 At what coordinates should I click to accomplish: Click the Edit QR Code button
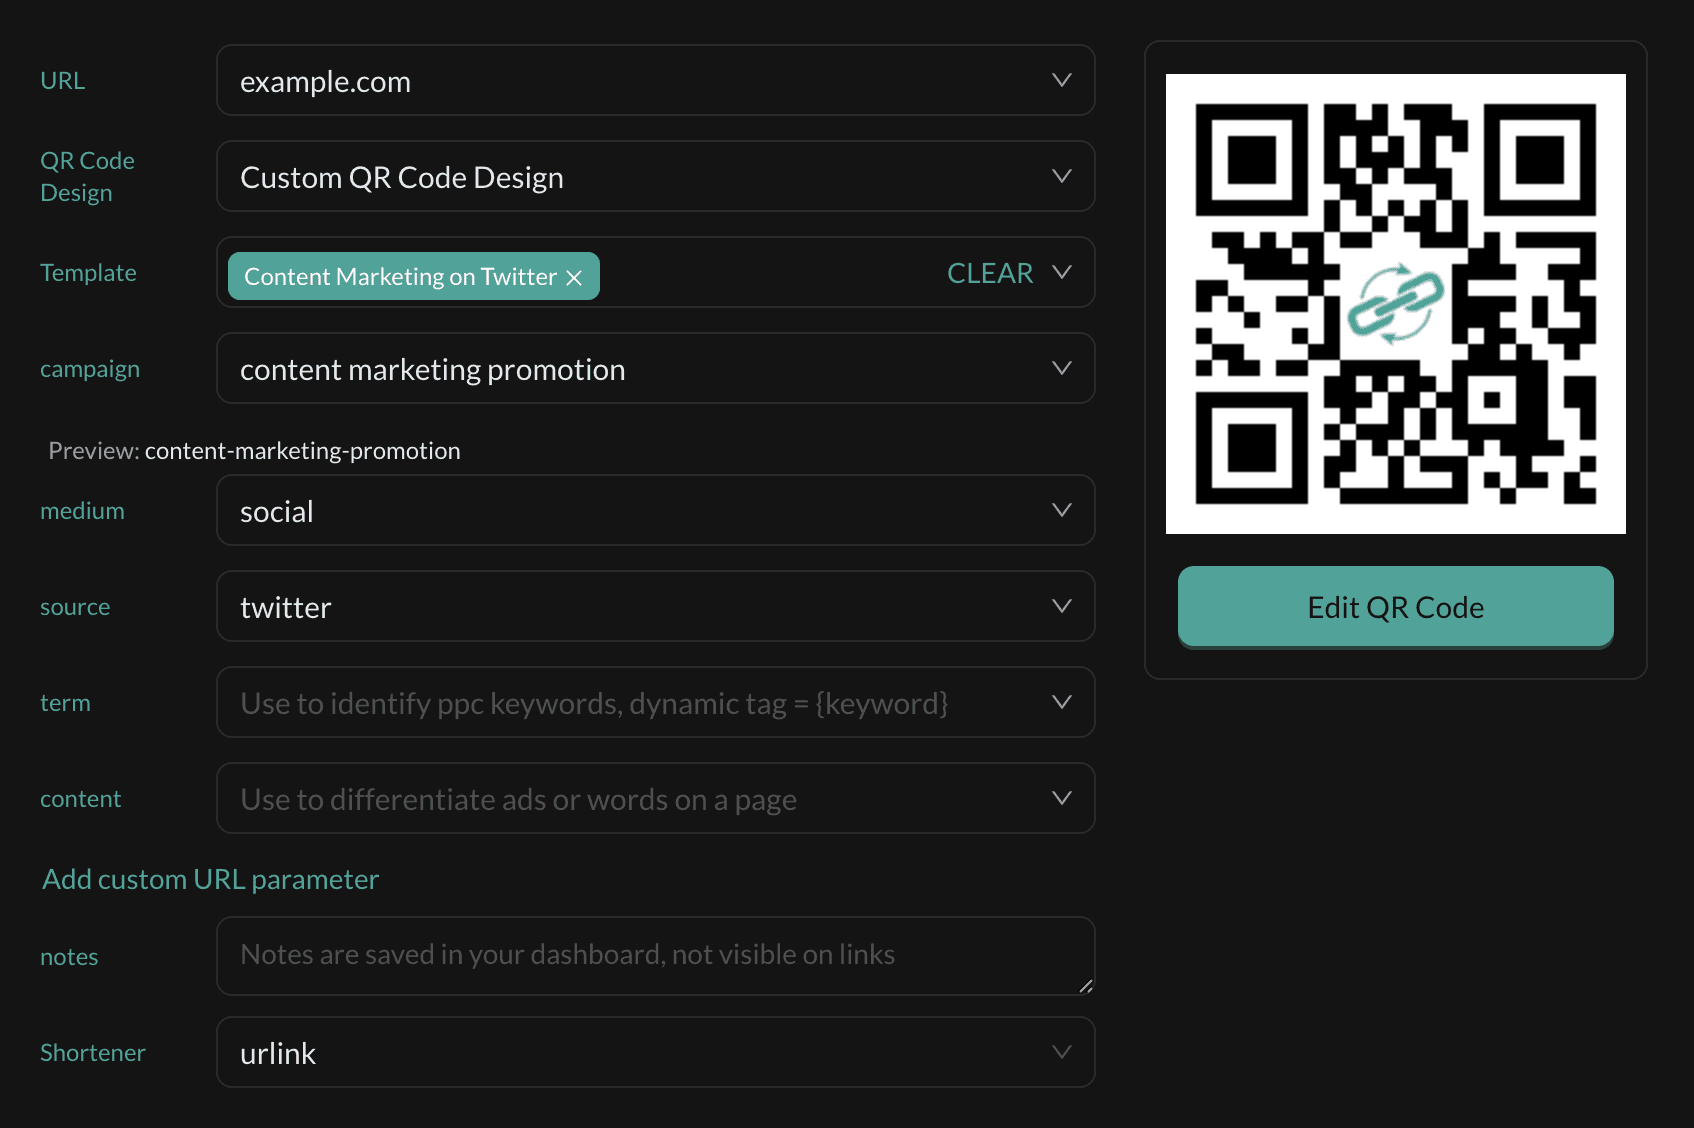click(1395, 606)
